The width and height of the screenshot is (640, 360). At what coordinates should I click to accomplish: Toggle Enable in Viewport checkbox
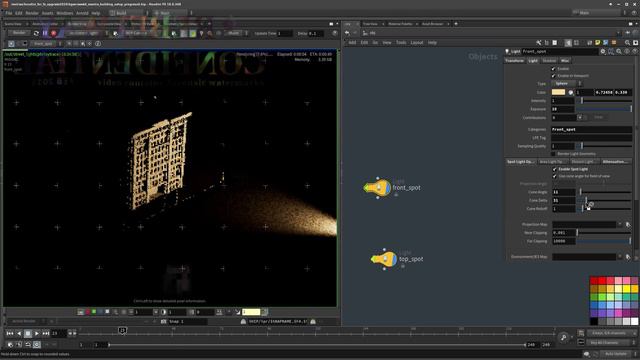(x=553, y=76)
